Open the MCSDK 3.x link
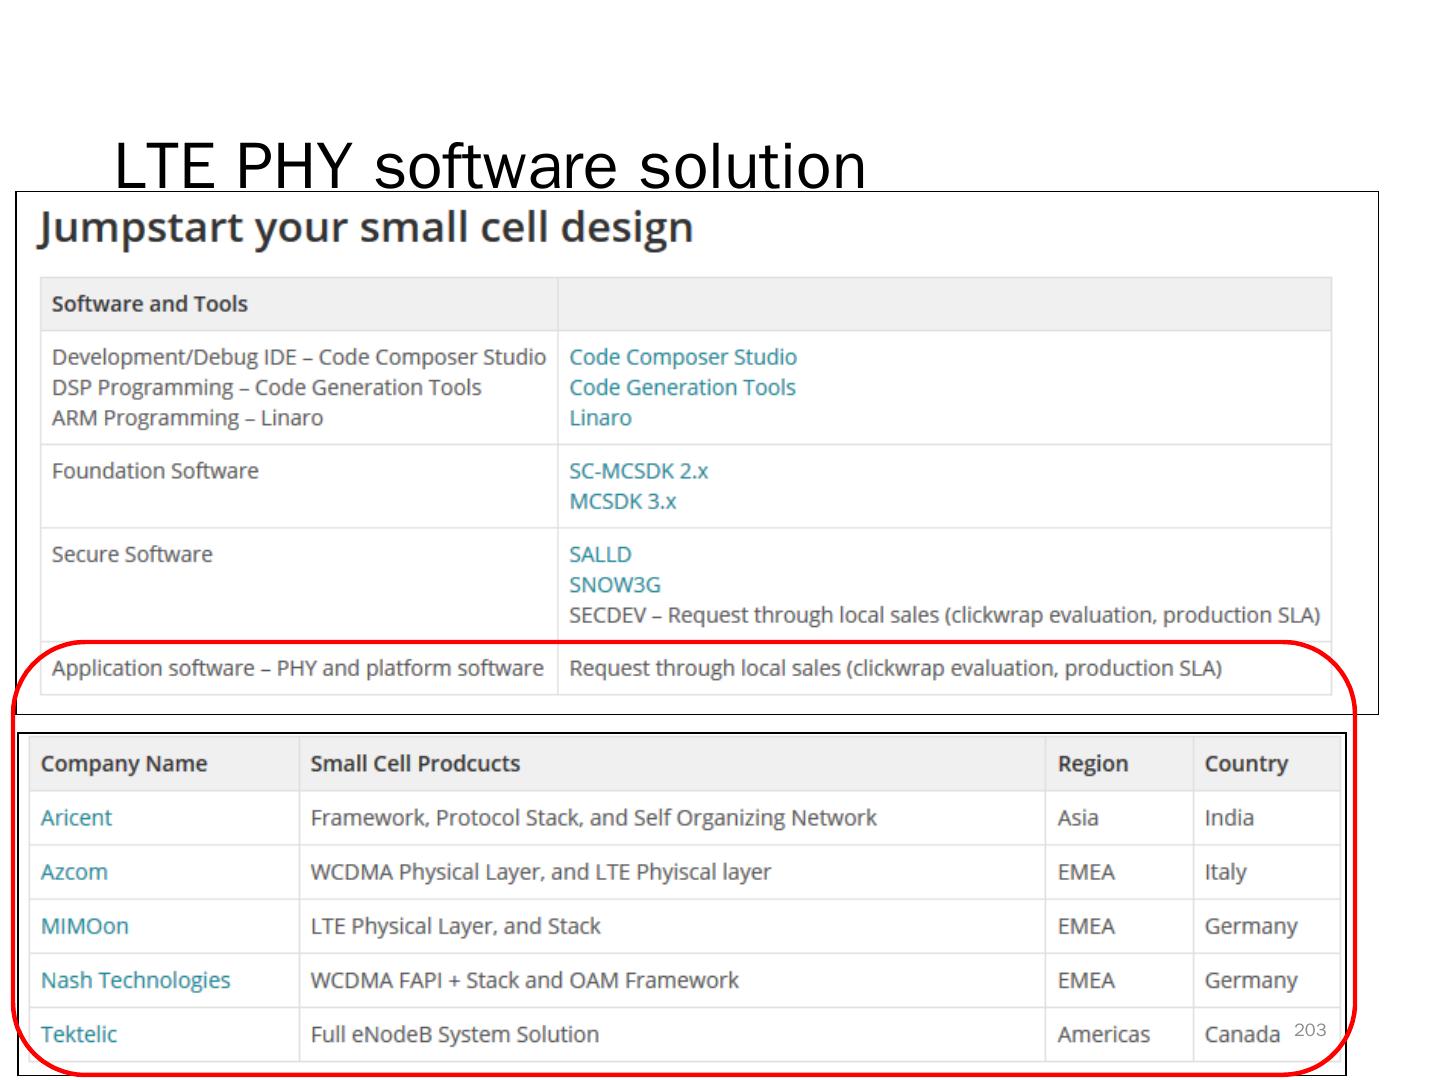This screenshot has width=1440, height=1080. tap(622, 501)
